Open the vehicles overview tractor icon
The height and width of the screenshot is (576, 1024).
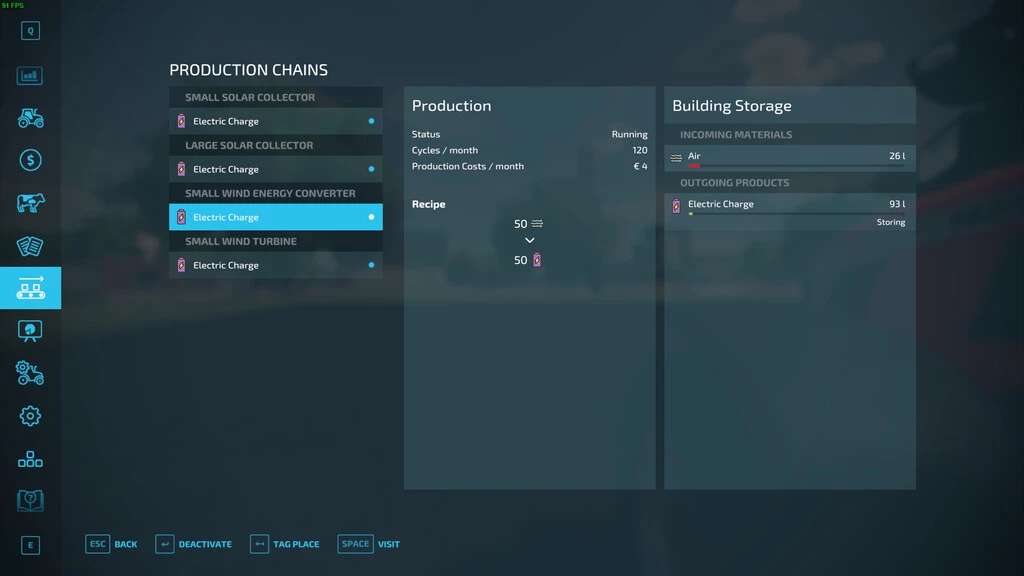click(30, 118)
